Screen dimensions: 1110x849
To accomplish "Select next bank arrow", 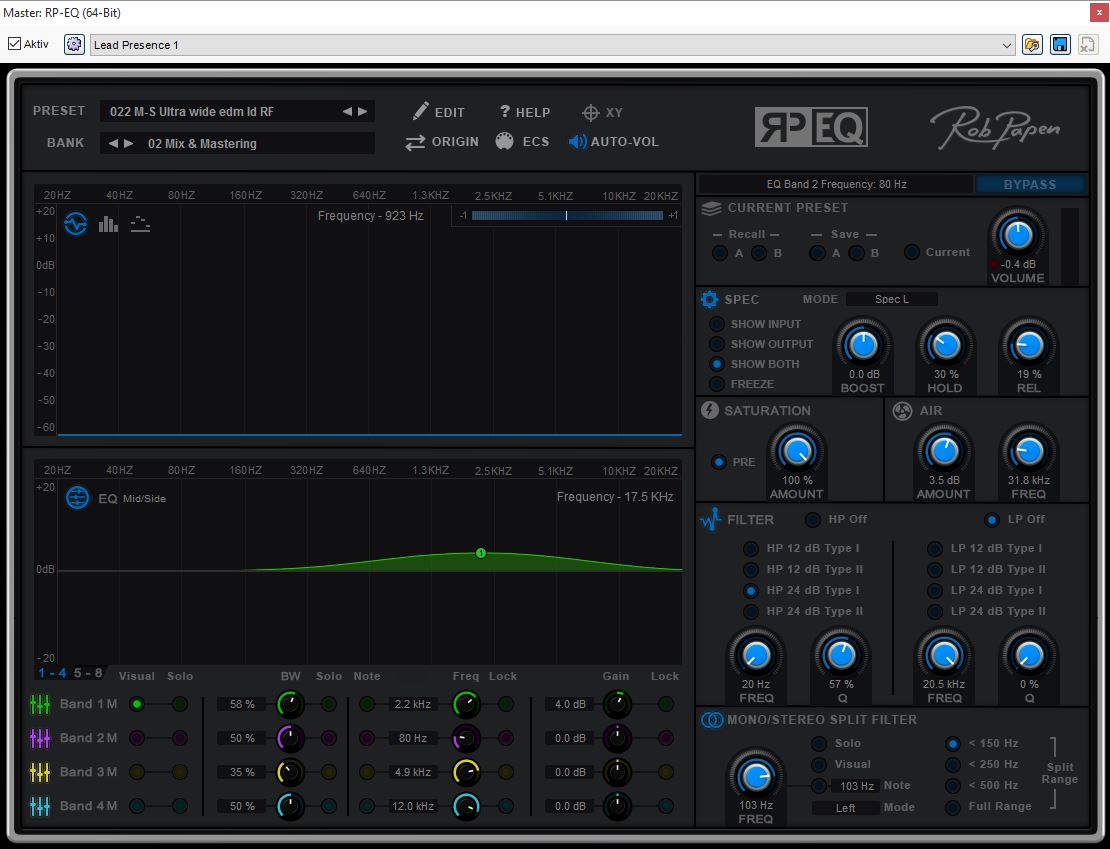I will [x=128, y=143].
